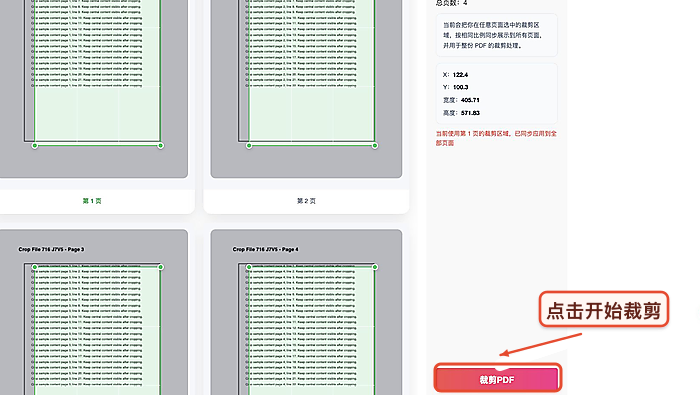Select the Page 4 preview thumbnail
This screenshot has height=395, width=700.
point(306,312)
